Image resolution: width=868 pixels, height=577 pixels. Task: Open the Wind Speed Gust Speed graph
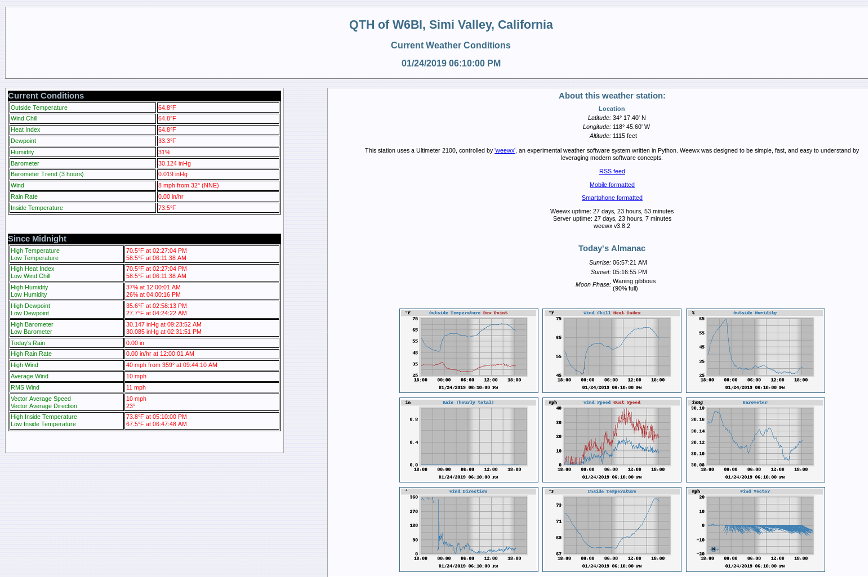click(x=612, y=440)
